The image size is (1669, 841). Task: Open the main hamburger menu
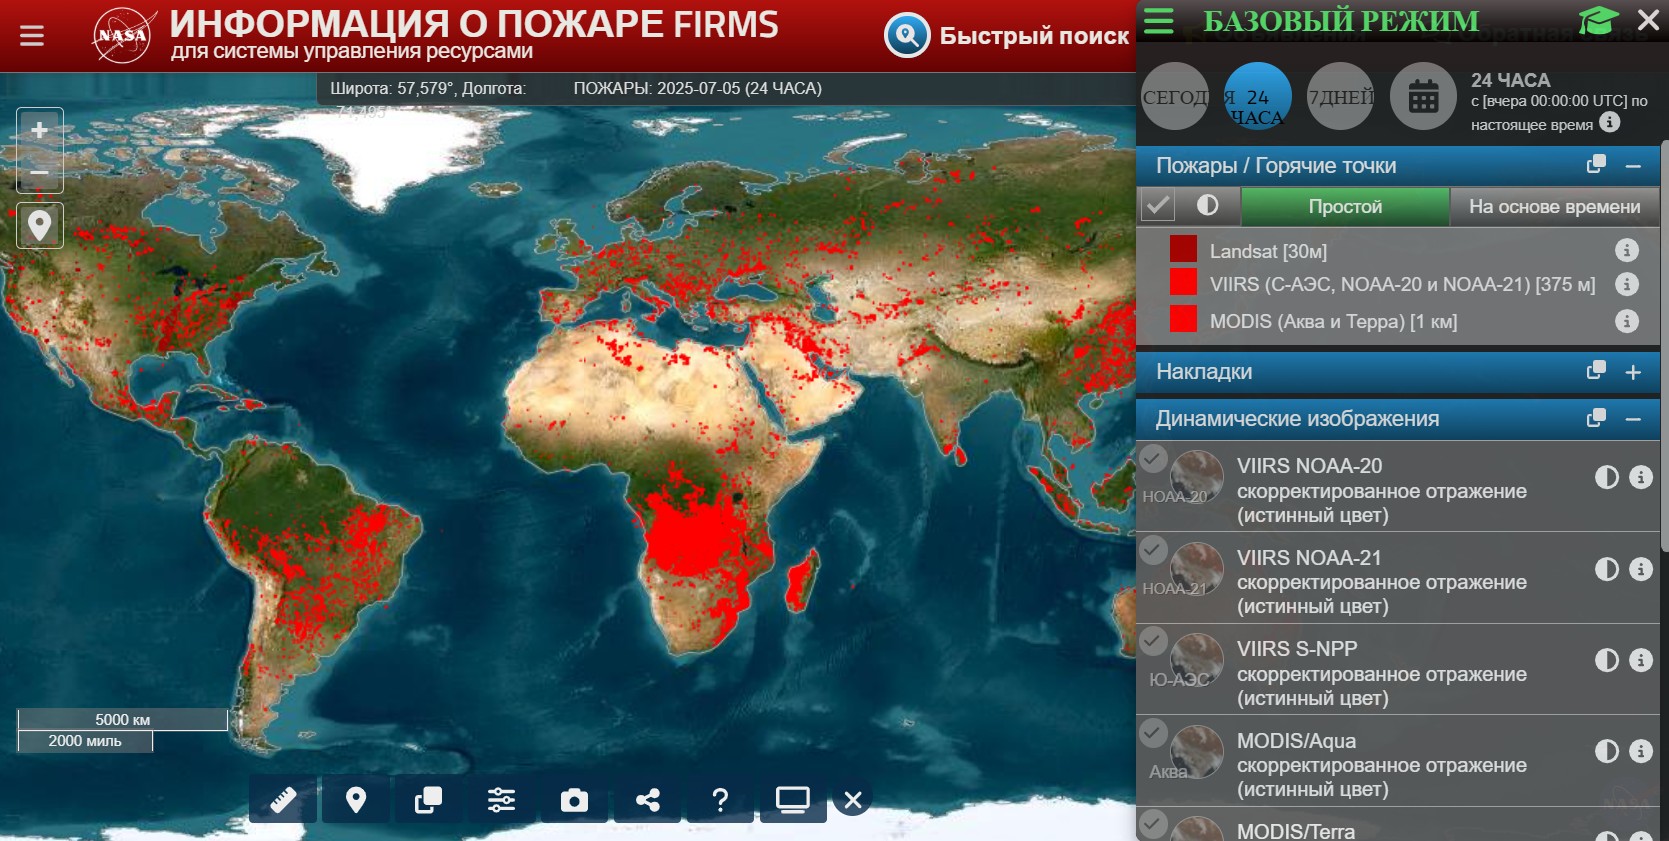point(32,36)
